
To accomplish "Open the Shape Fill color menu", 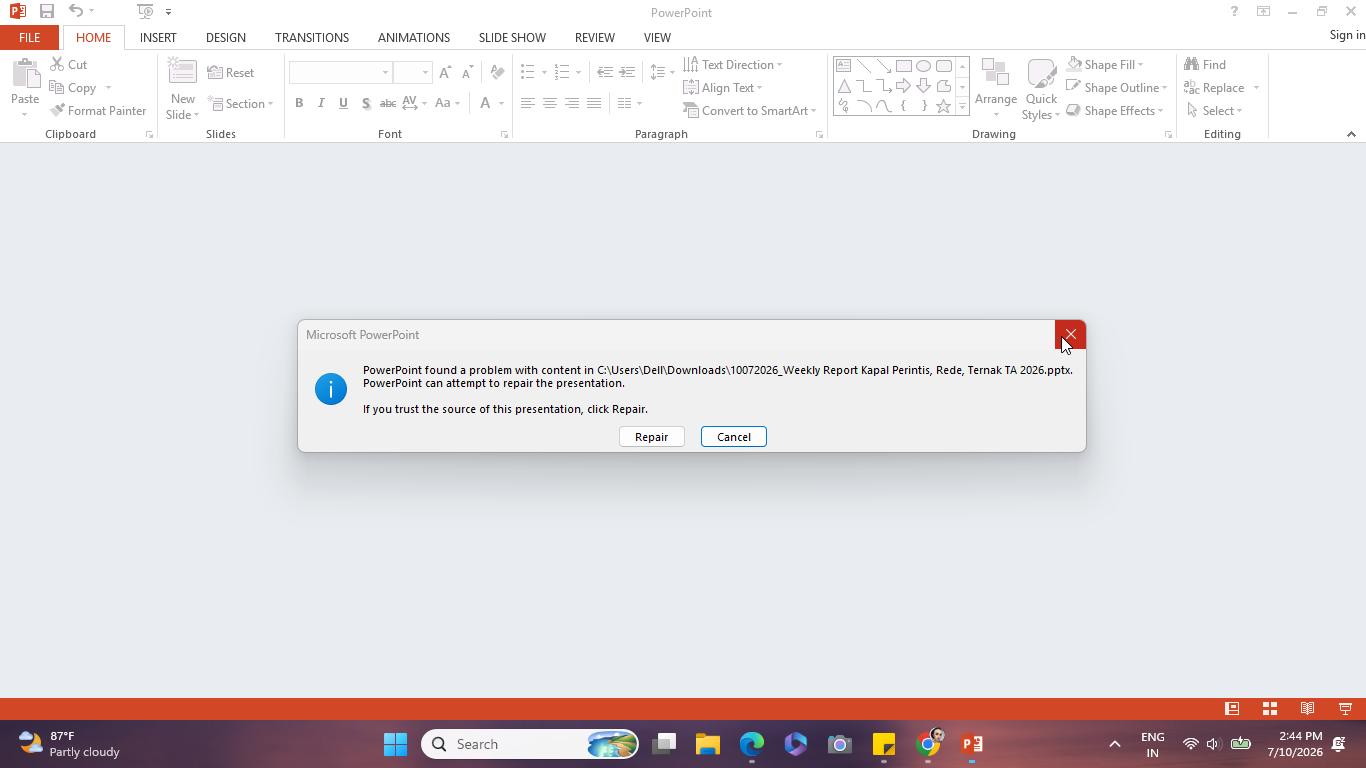I will 1105,65.
